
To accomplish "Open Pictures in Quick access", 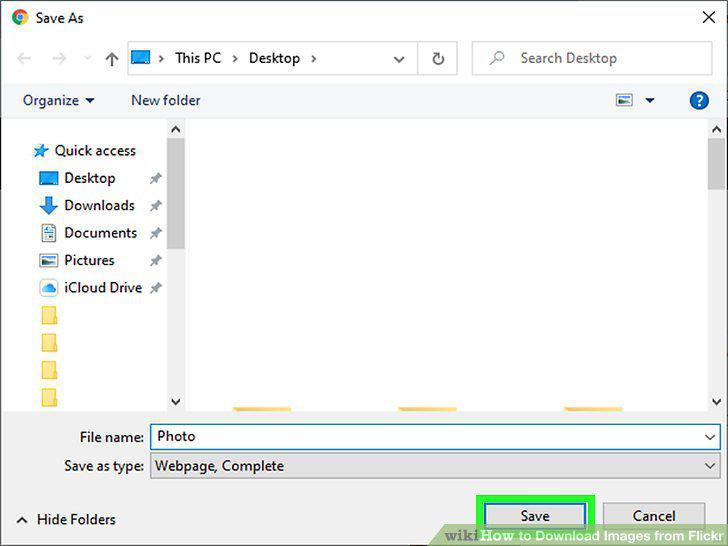I will coord(89,260).
